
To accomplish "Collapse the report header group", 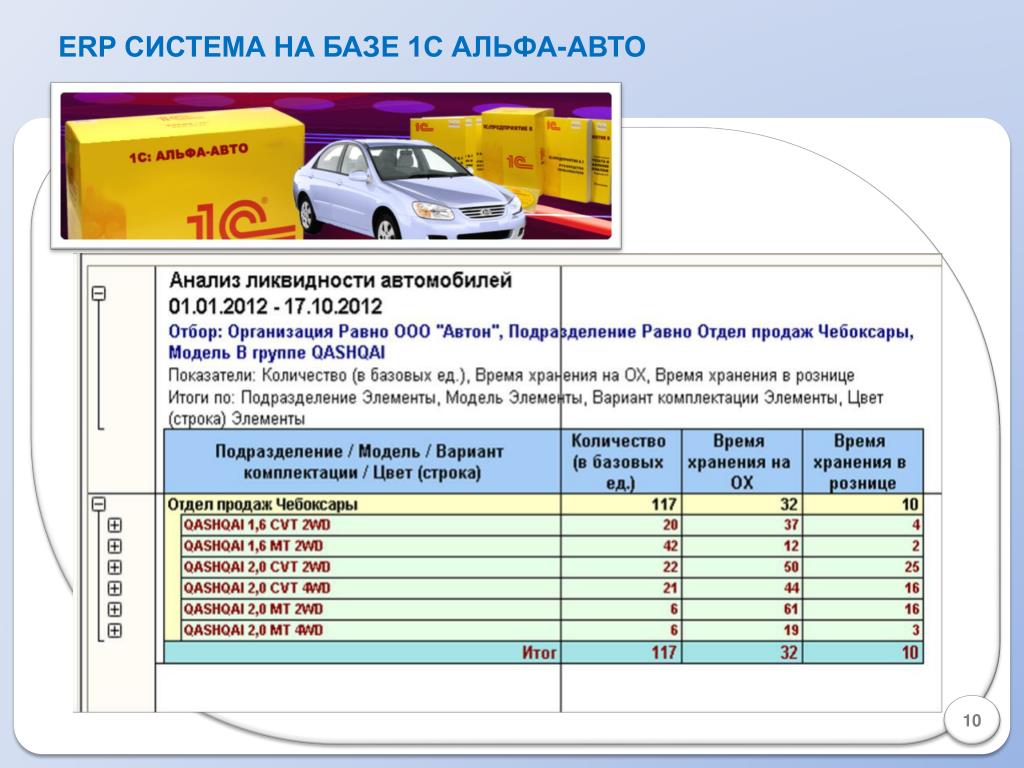I will (x=99, y=294).
